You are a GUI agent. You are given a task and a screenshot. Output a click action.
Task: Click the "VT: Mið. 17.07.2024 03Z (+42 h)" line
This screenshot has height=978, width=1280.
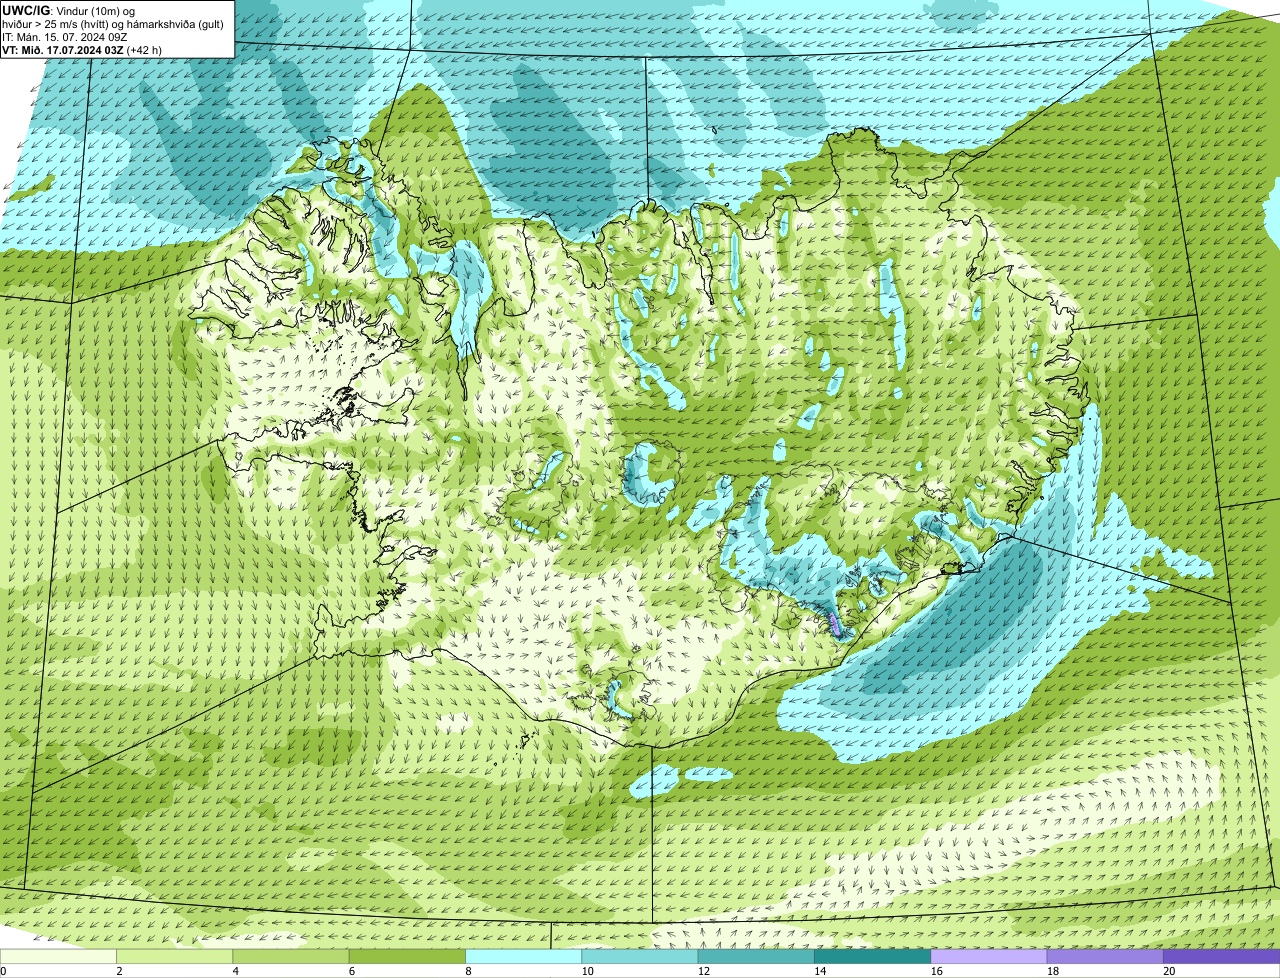82,49
